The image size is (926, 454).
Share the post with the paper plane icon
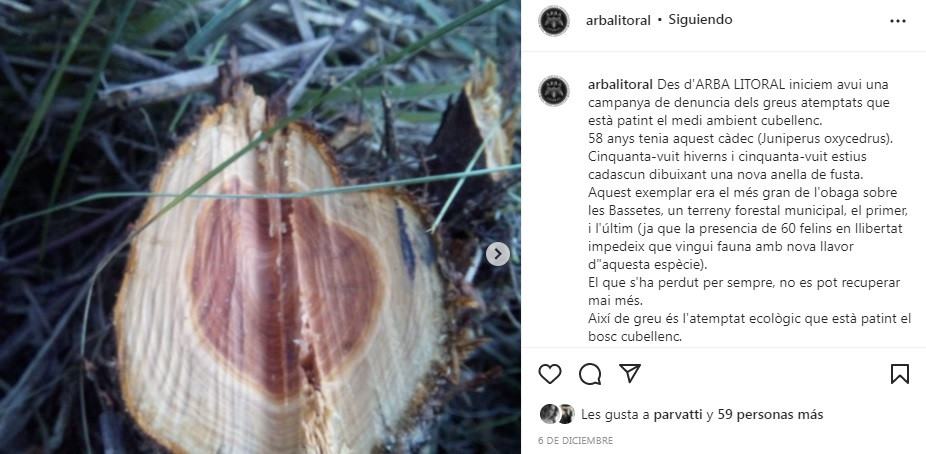pyautogui.click(x=630, y=373)
